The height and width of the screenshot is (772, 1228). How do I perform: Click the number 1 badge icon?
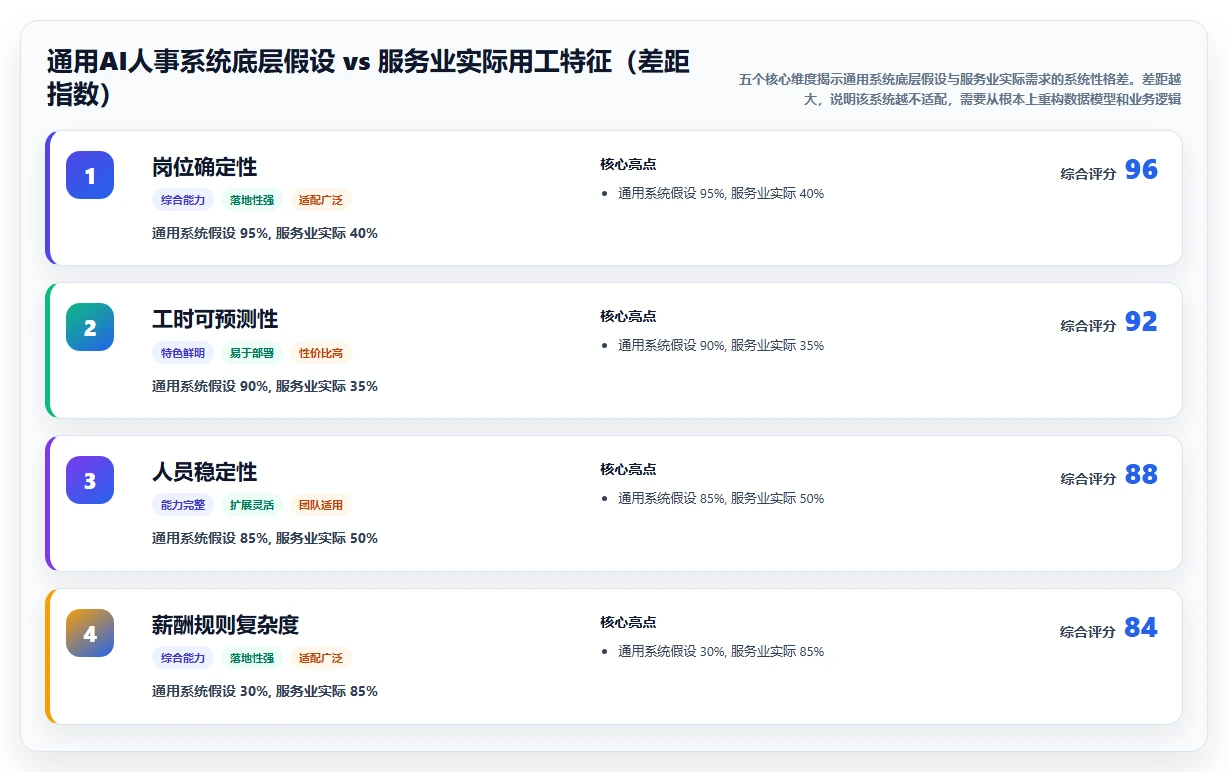(x=90, y=175)
